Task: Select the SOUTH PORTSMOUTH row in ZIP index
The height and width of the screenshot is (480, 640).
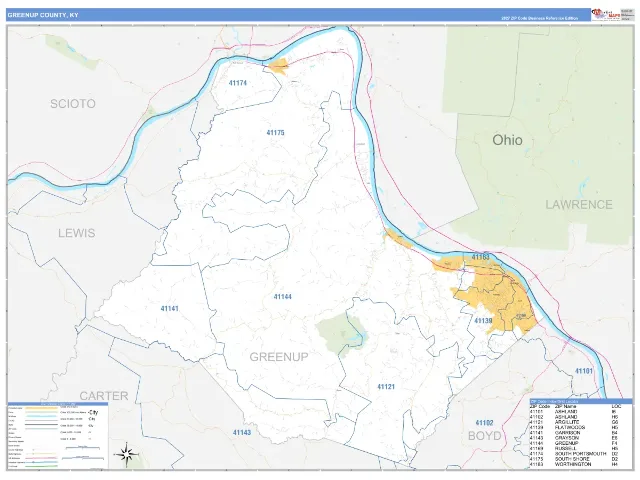Action: 575,453
